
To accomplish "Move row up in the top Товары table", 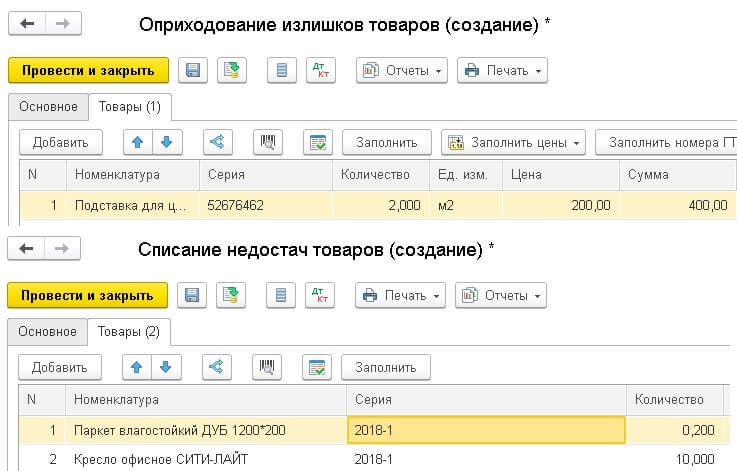I will coord(138,142).
